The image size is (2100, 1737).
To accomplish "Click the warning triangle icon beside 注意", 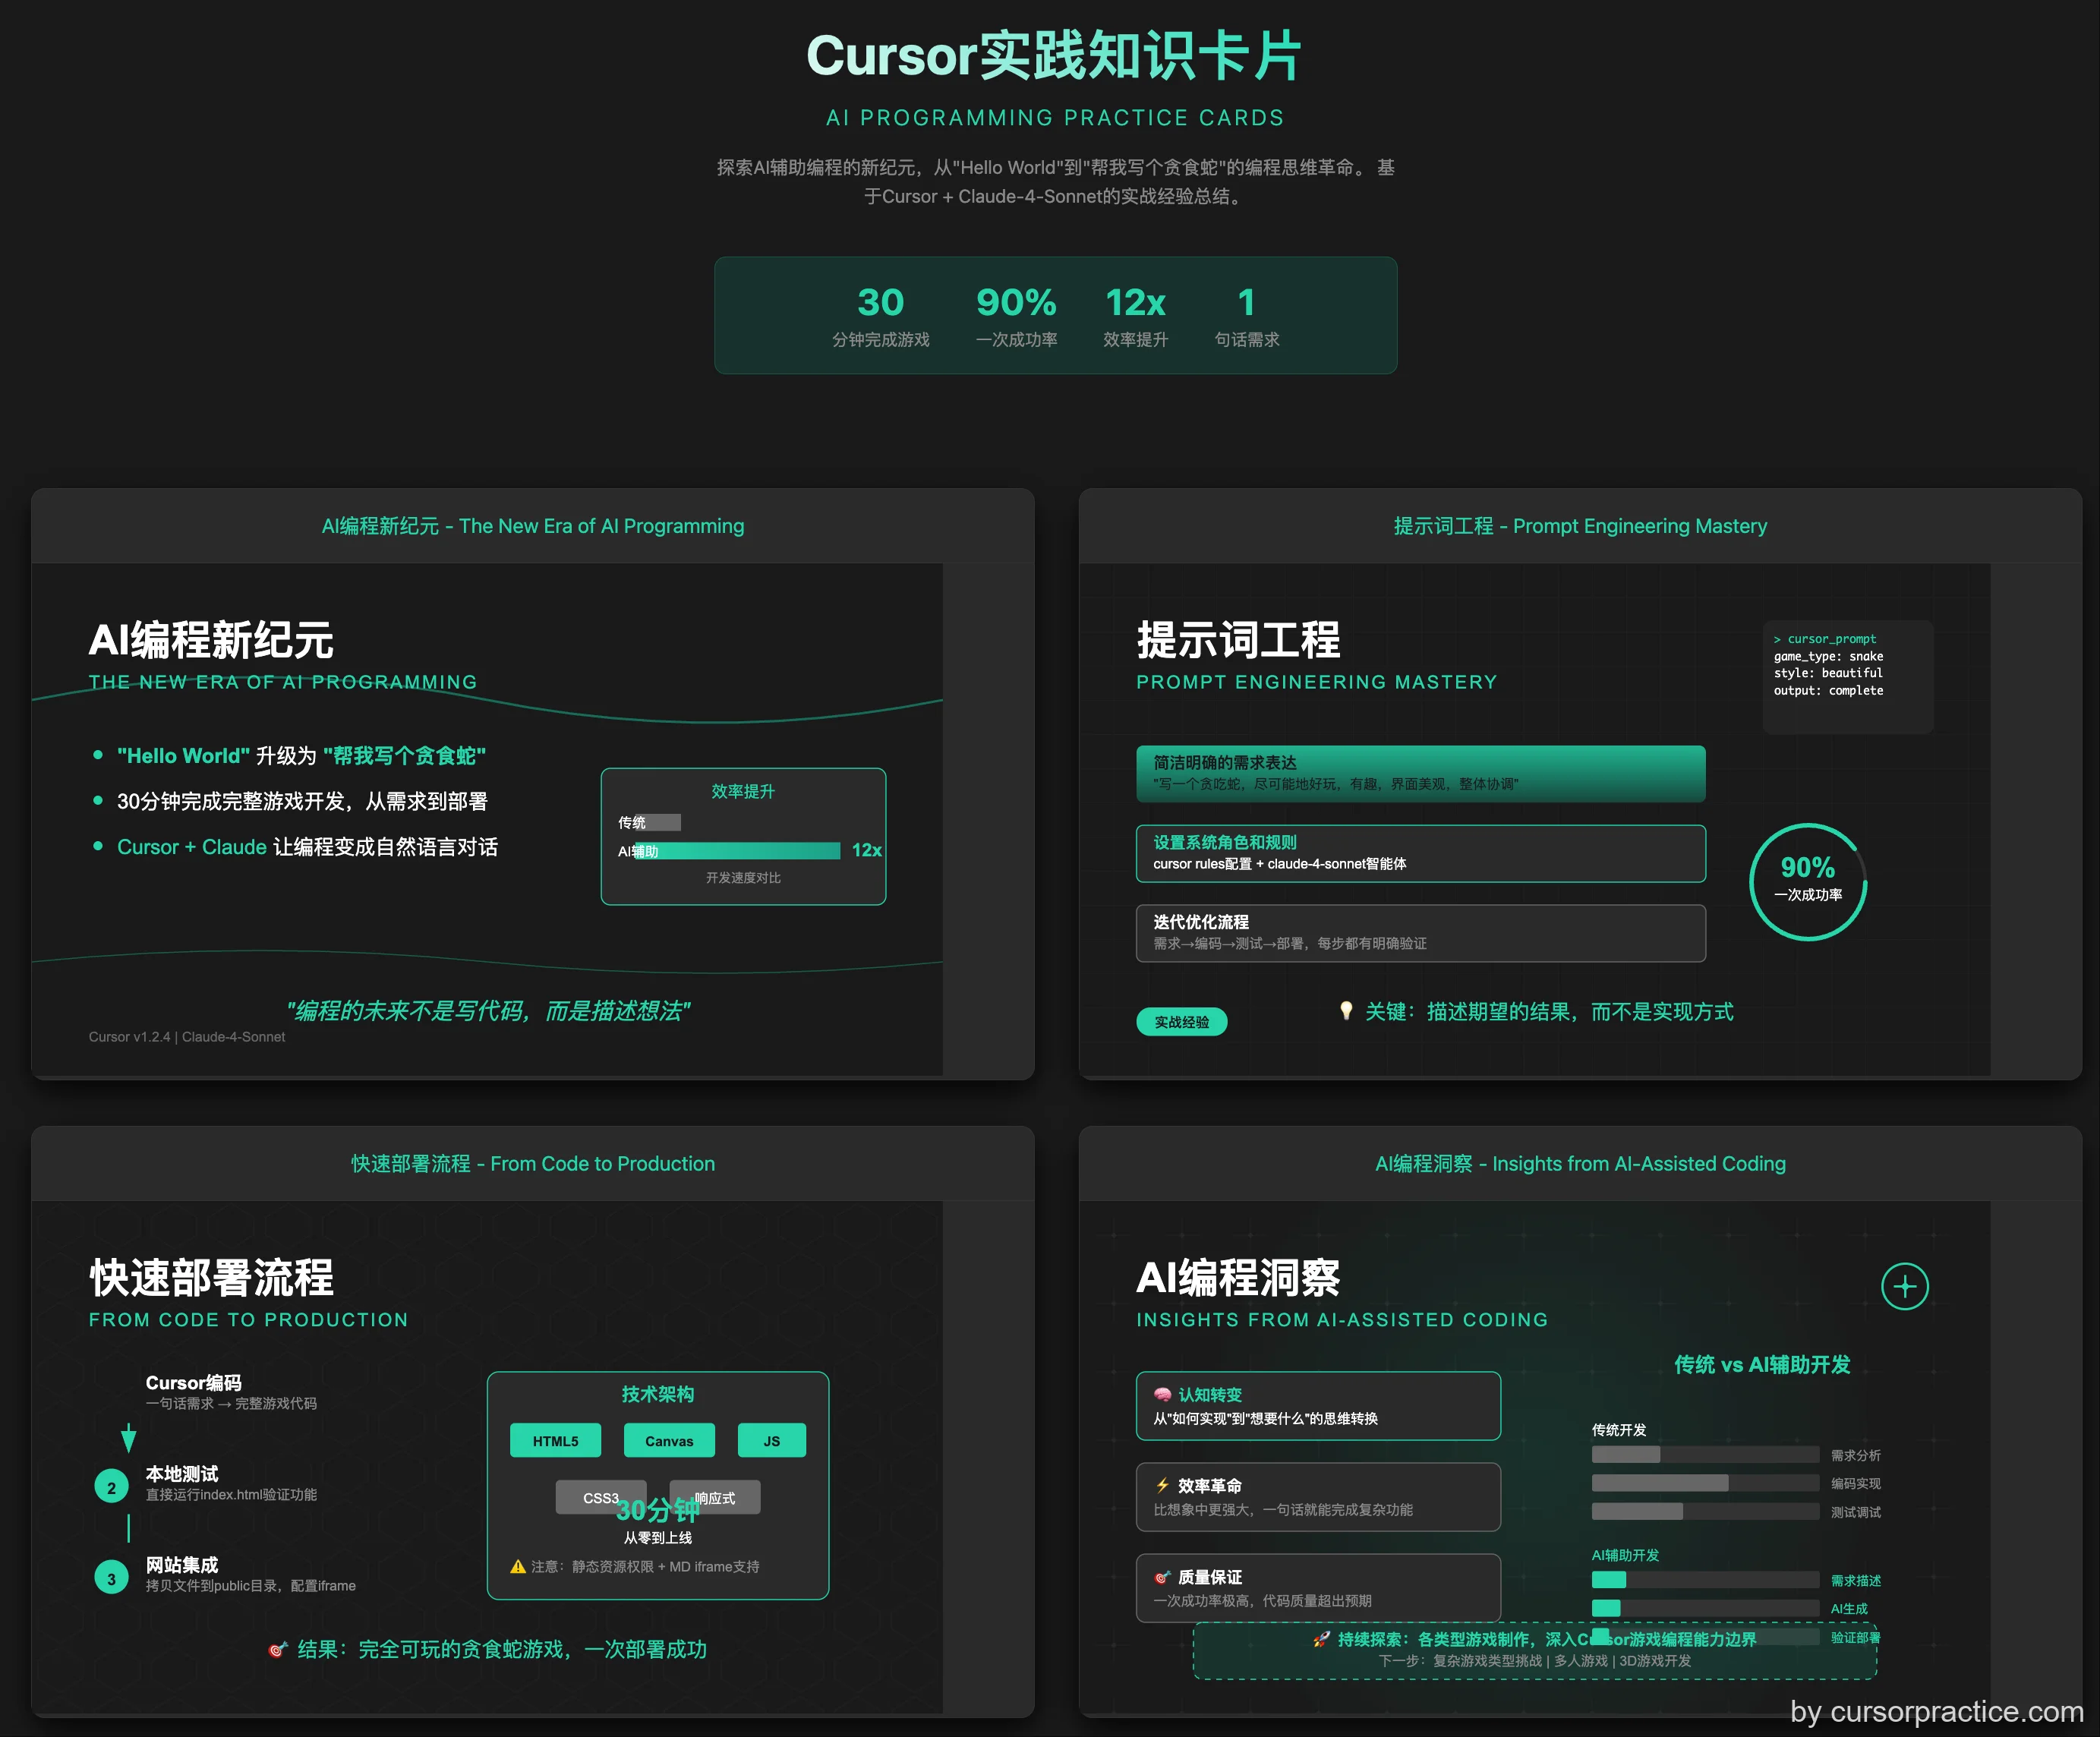I will pyautogui.click(x=518, y=1566).
